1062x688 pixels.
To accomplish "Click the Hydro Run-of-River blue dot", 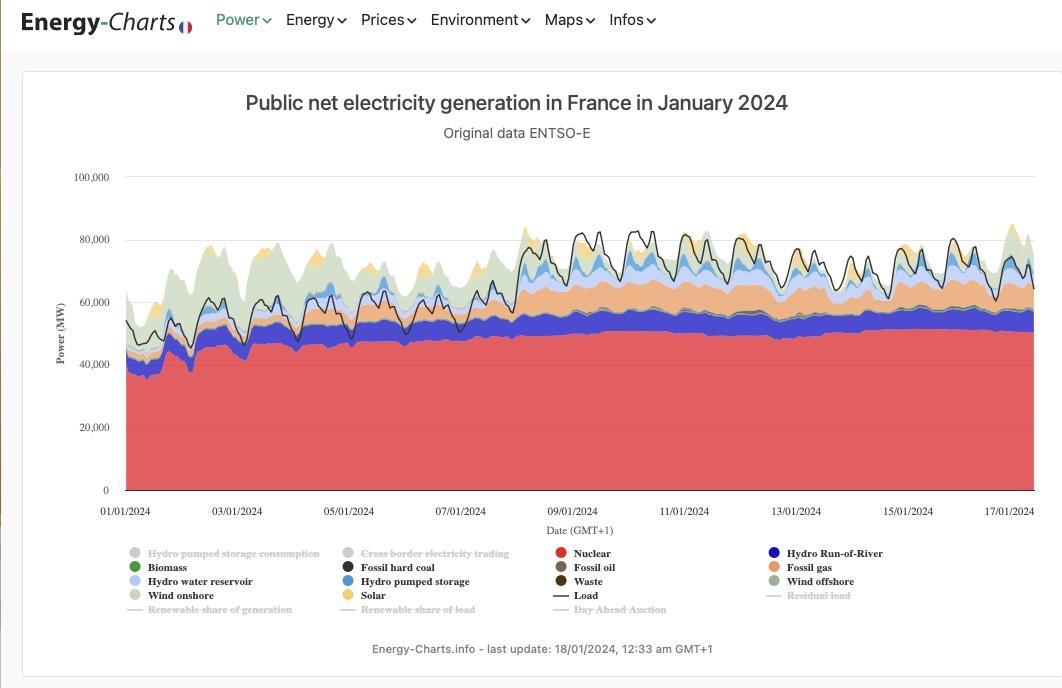I will tap(774, 553).
